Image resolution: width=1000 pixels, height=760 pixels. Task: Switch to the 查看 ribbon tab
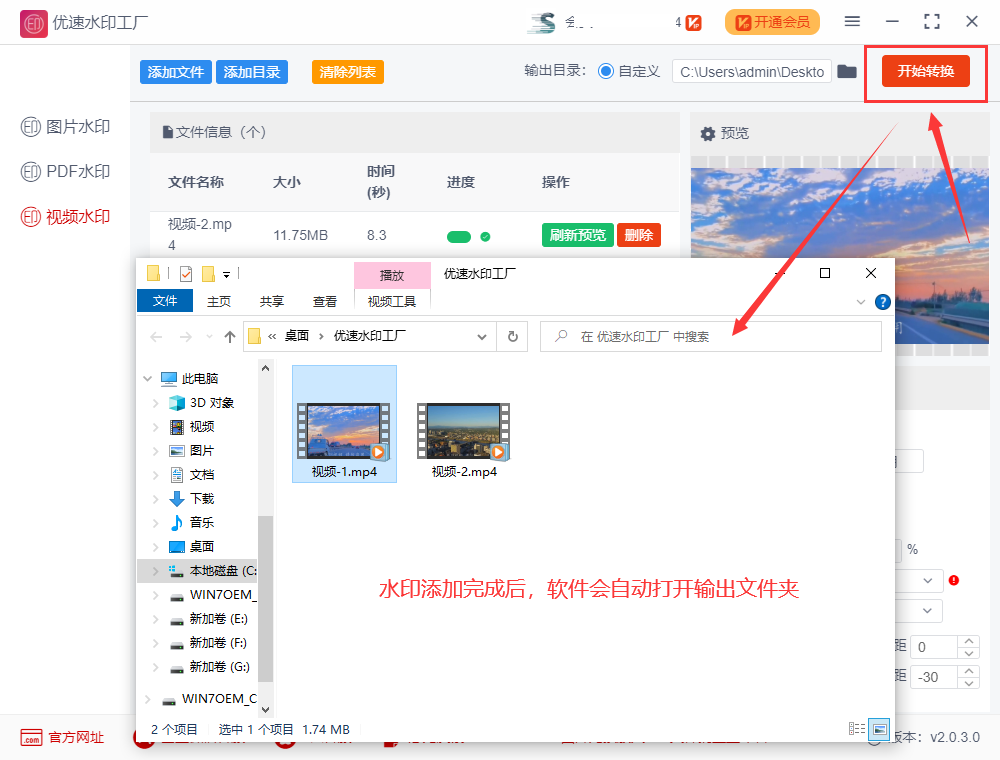[323, 301]
